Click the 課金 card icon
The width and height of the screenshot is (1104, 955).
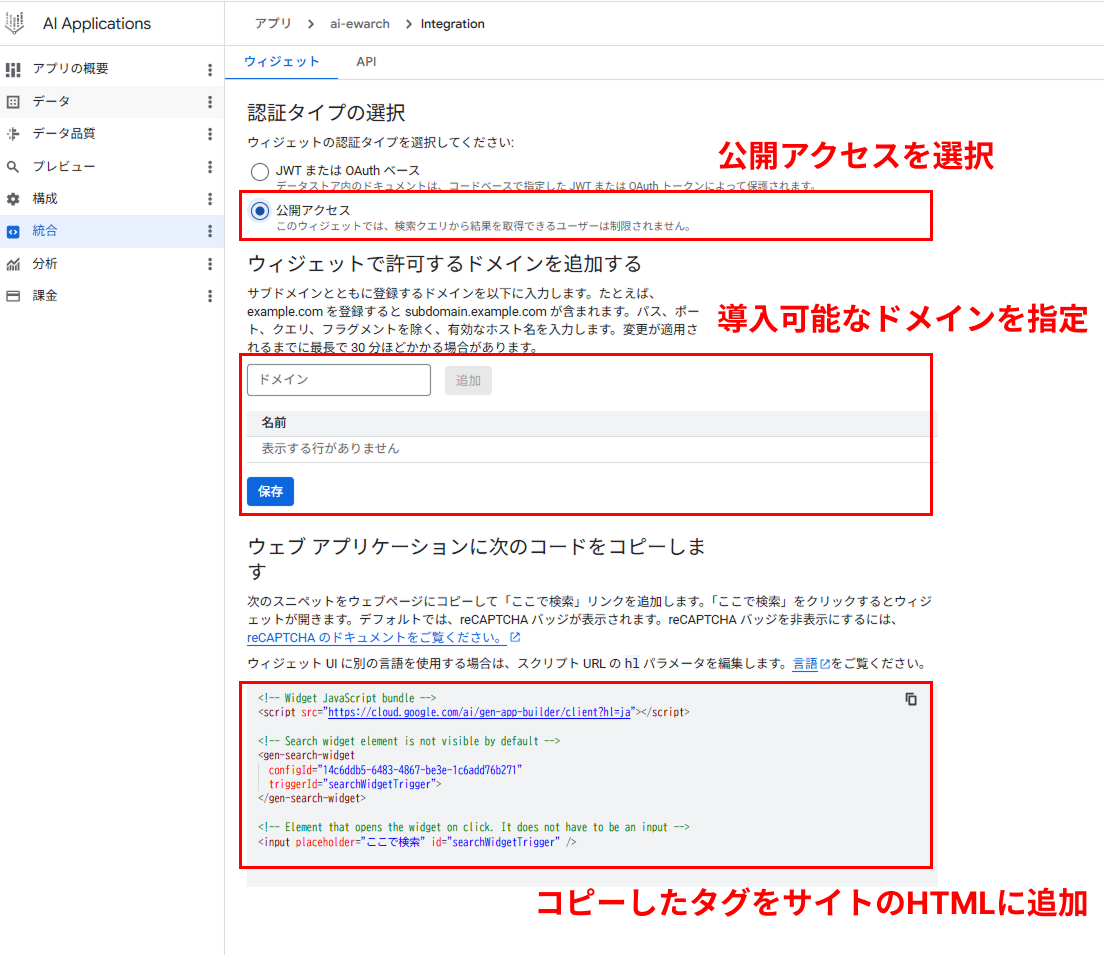click(13, 296)
